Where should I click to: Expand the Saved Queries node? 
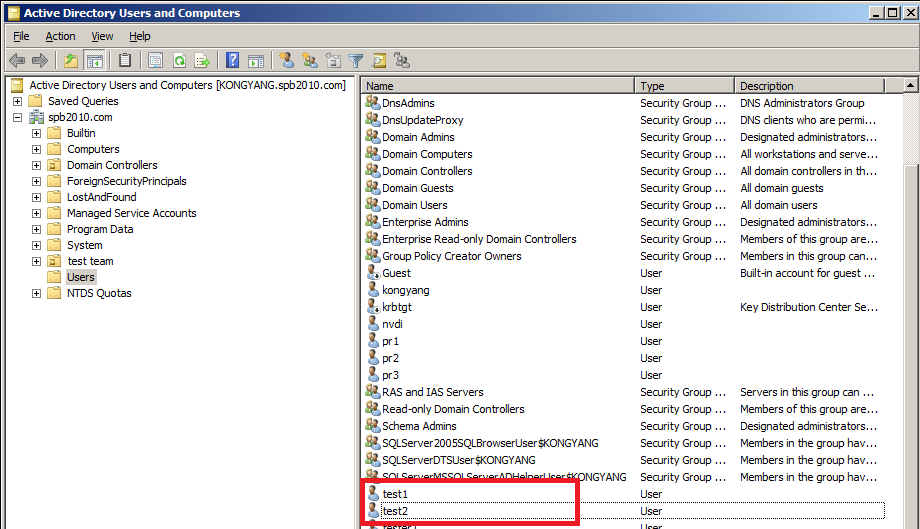tap(18, 101)
